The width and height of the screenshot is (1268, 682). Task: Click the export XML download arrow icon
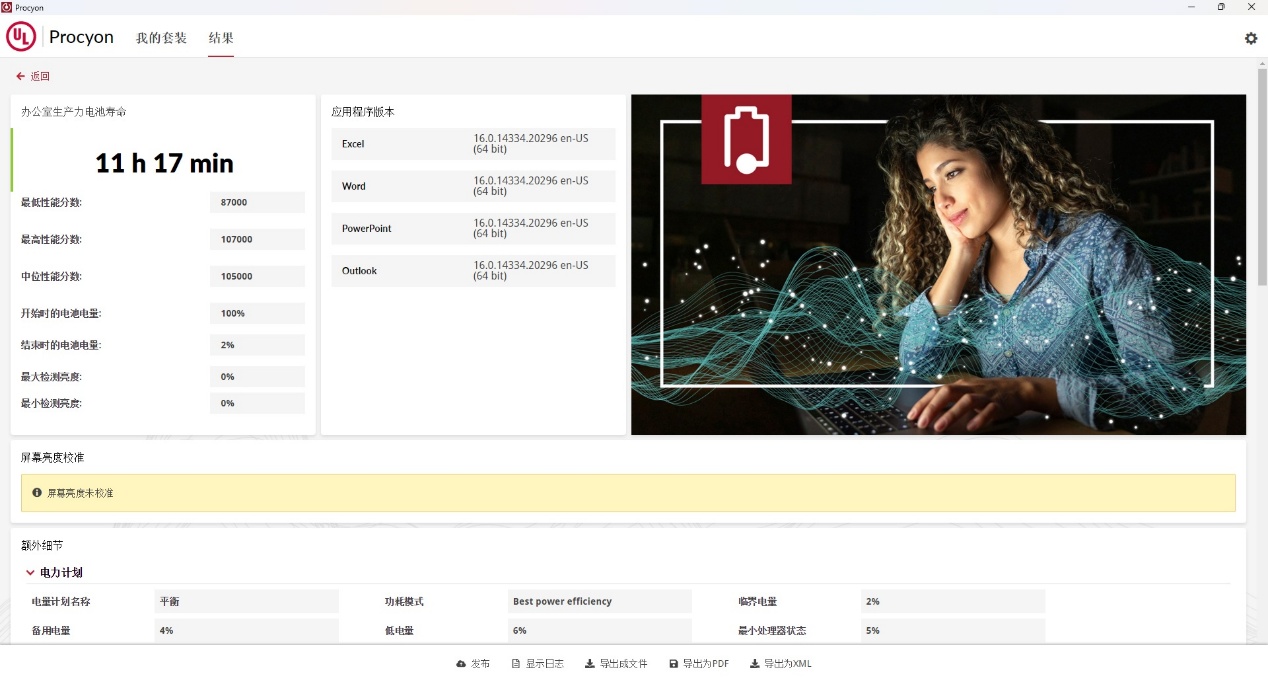click(757, 663)
